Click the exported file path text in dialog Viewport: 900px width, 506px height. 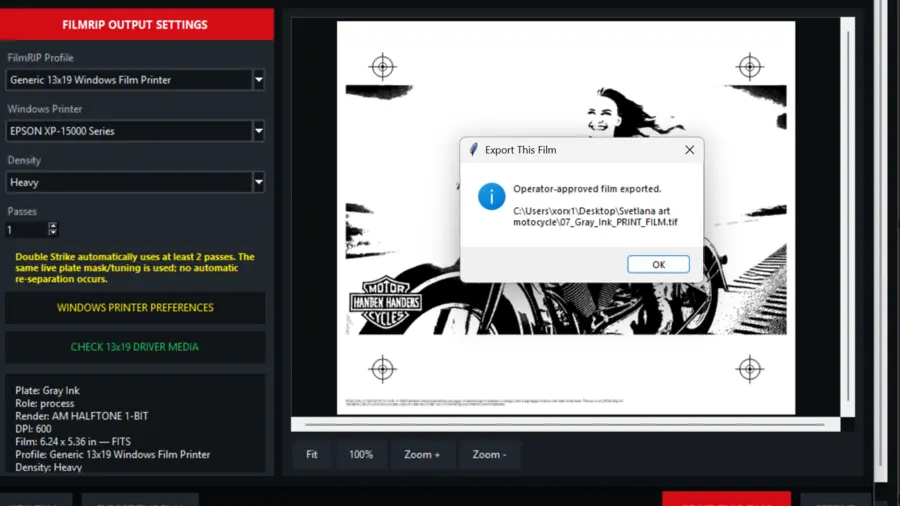pyautogui.click(x=595, y=216)
